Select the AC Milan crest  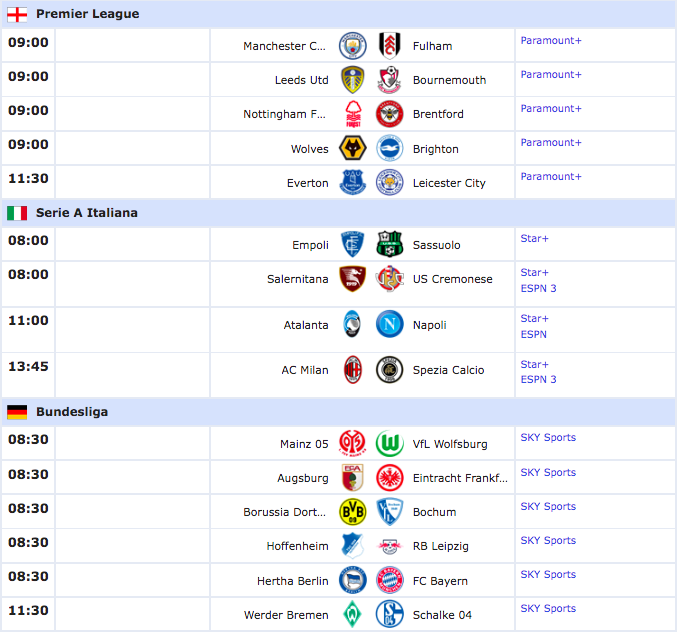(352, 370)
